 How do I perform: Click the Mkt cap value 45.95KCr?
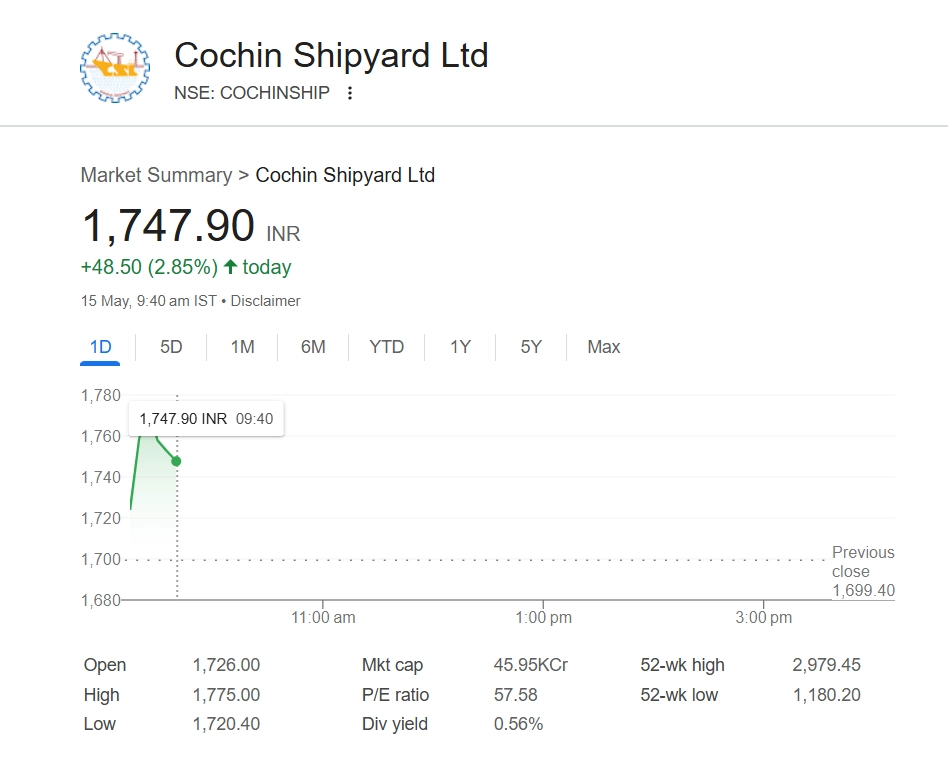(x=530, y=665)
